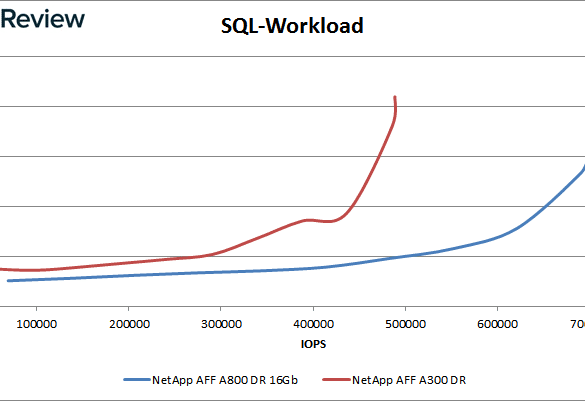Select the 200000 axis label

pos(129,324)
